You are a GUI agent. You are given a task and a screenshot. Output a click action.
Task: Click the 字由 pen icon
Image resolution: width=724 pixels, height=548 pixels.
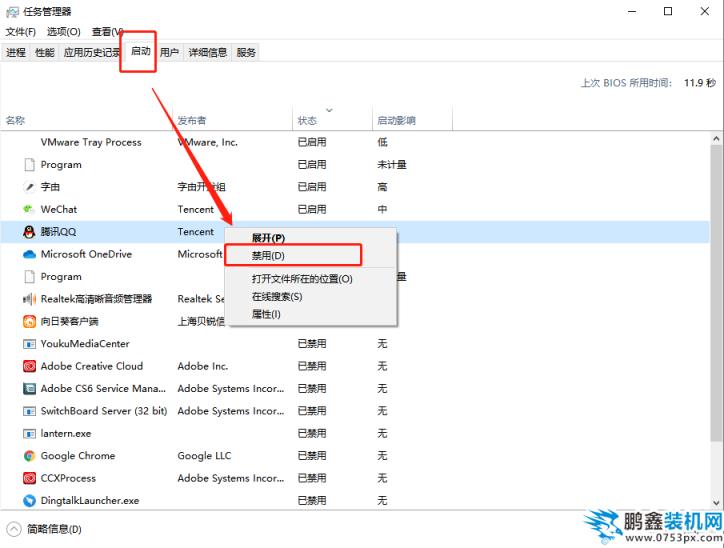pos(29,187)
